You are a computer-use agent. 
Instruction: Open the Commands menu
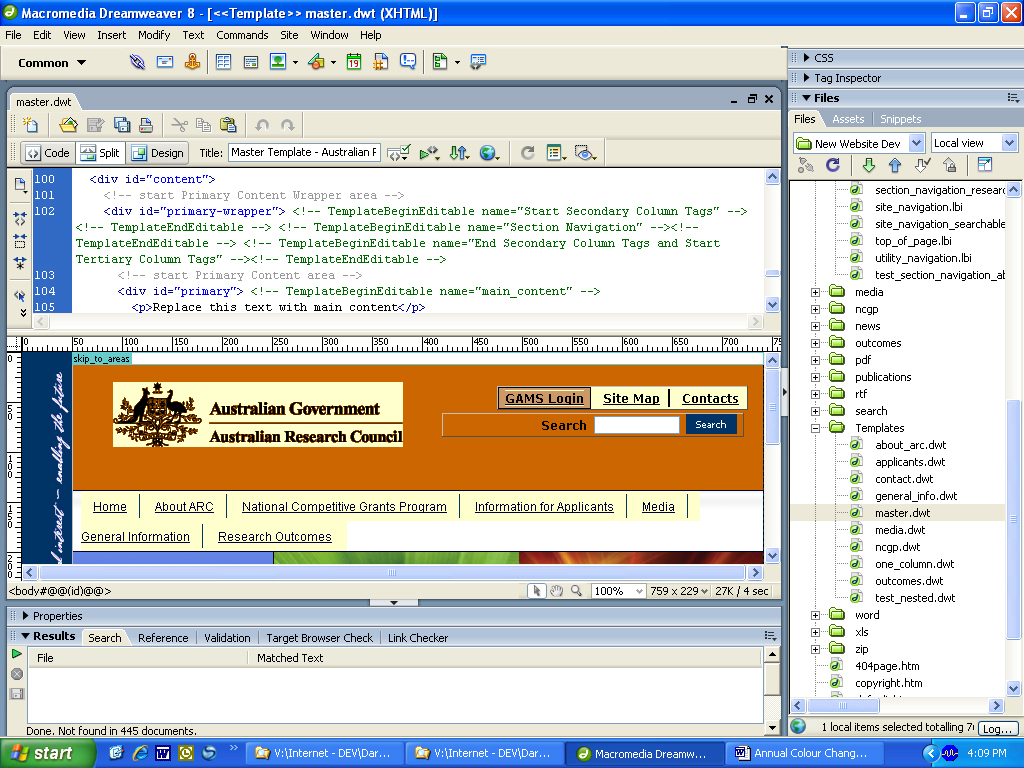[242, 35]
